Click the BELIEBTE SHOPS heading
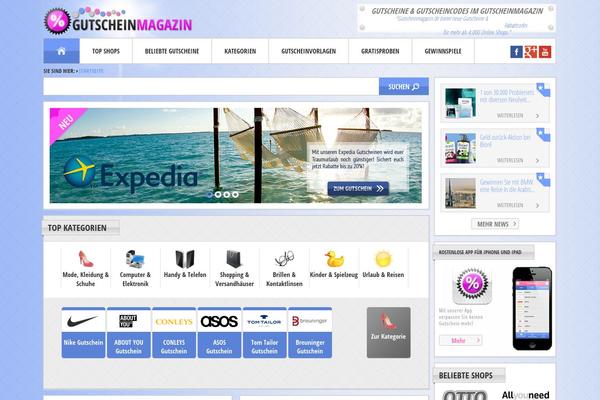 click(465, 376)
